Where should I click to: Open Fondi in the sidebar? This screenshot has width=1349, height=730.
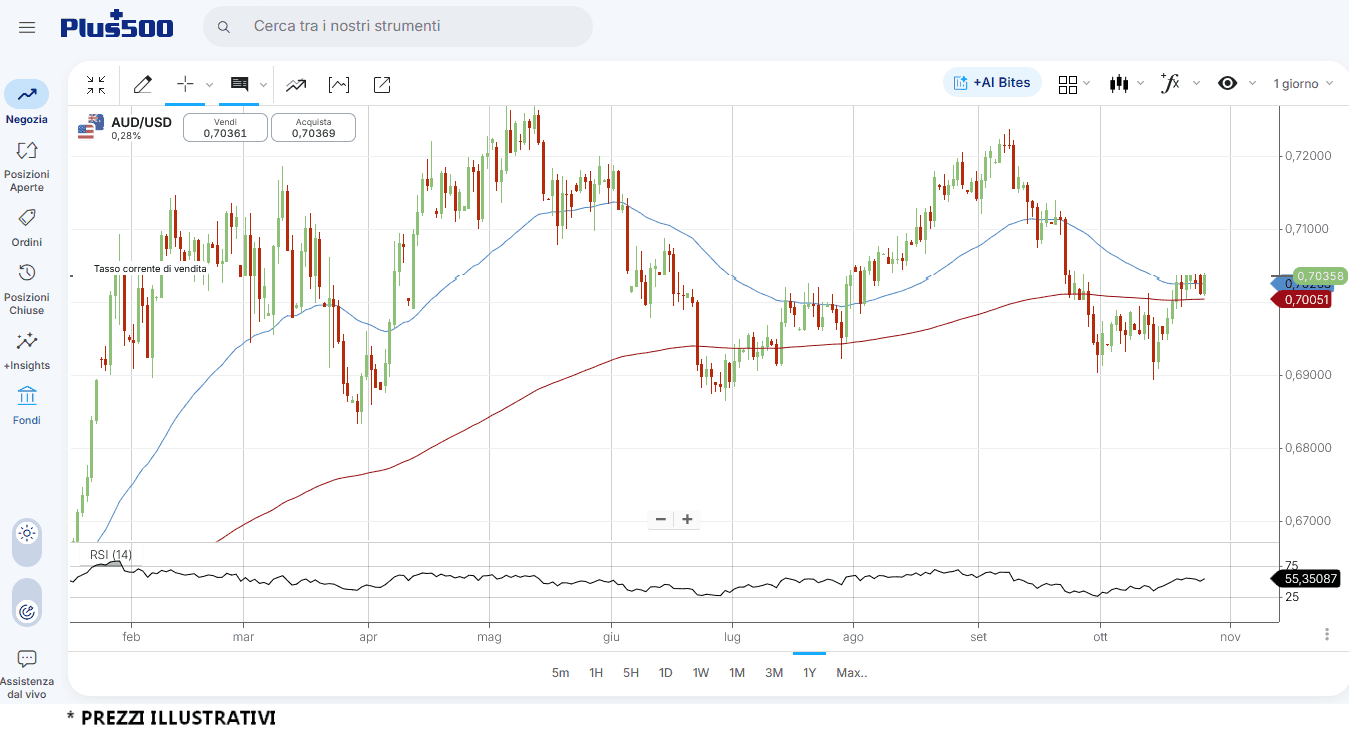(x=27, y=406)
